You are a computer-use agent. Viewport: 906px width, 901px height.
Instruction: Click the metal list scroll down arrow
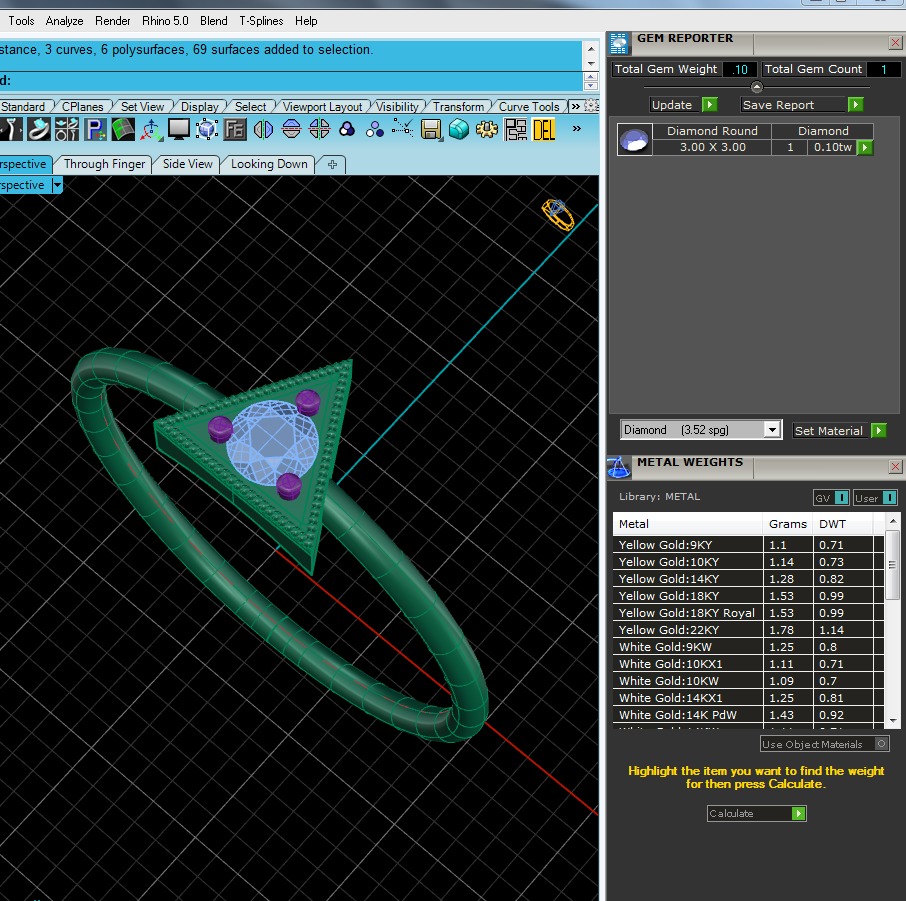click(x=893, y=720)
